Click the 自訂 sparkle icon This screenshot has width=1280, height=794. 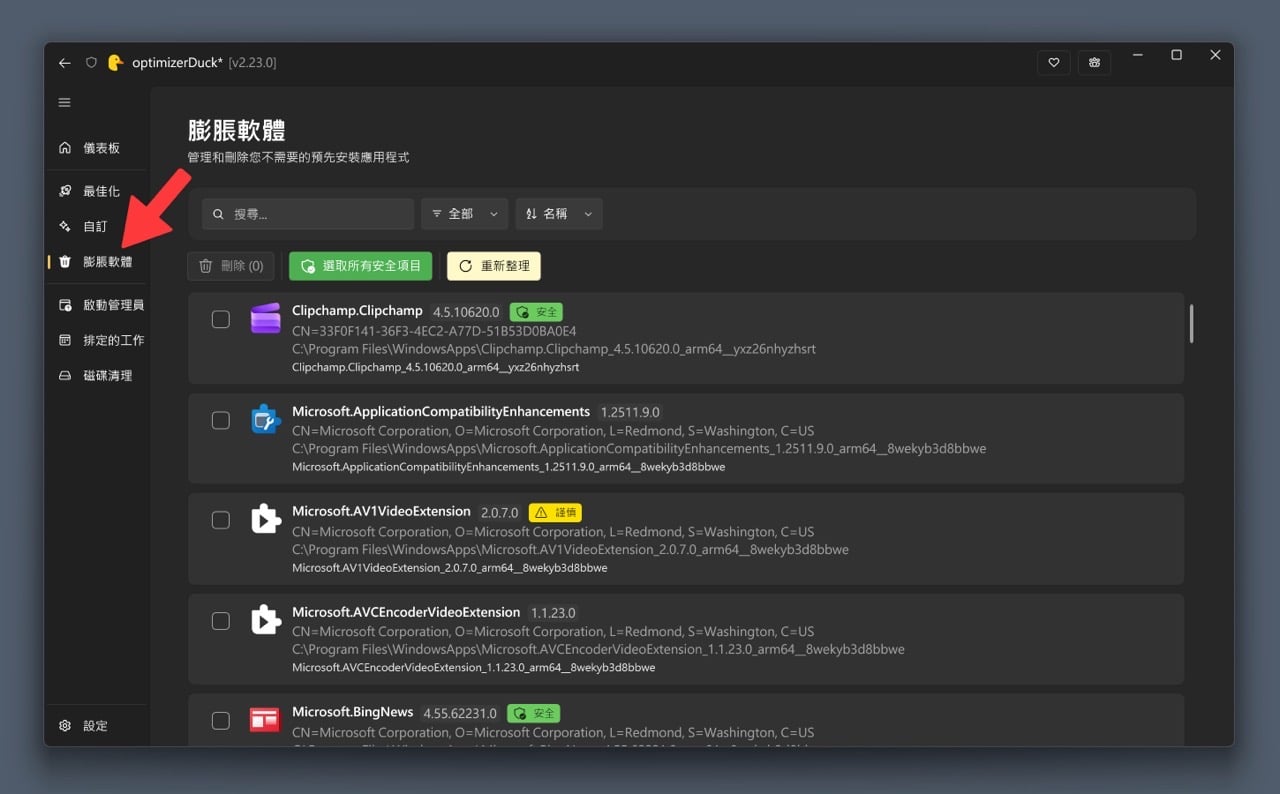pos(65,227)
